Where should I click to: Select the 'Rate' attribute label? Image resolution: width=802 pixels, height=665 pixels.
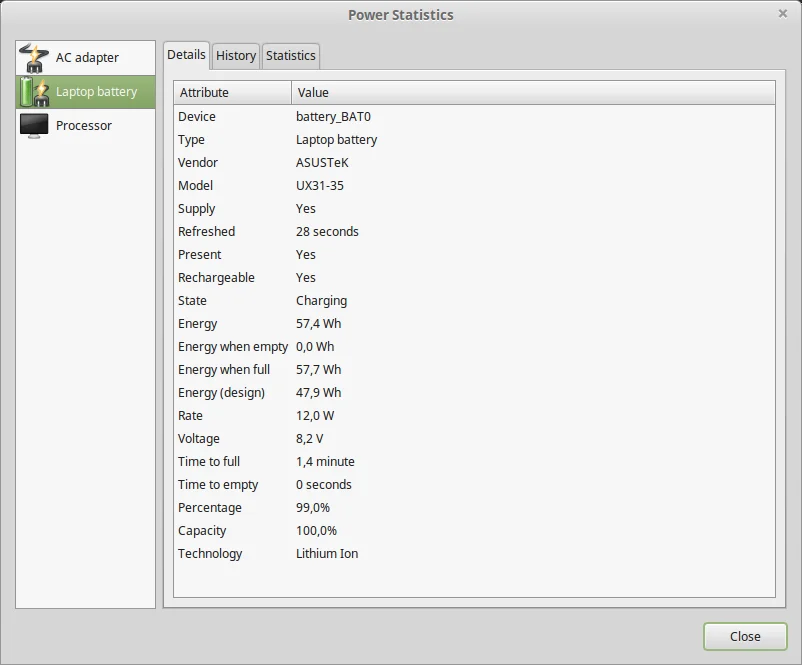pyautogui.click(x=190, y=416)
